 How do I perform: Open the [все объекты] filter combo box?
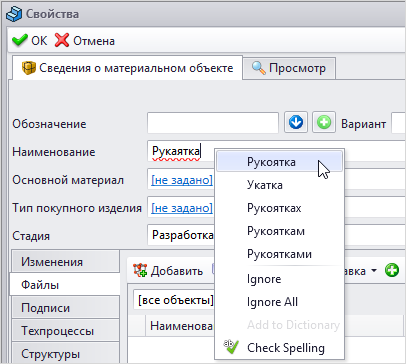pos(174,300)
